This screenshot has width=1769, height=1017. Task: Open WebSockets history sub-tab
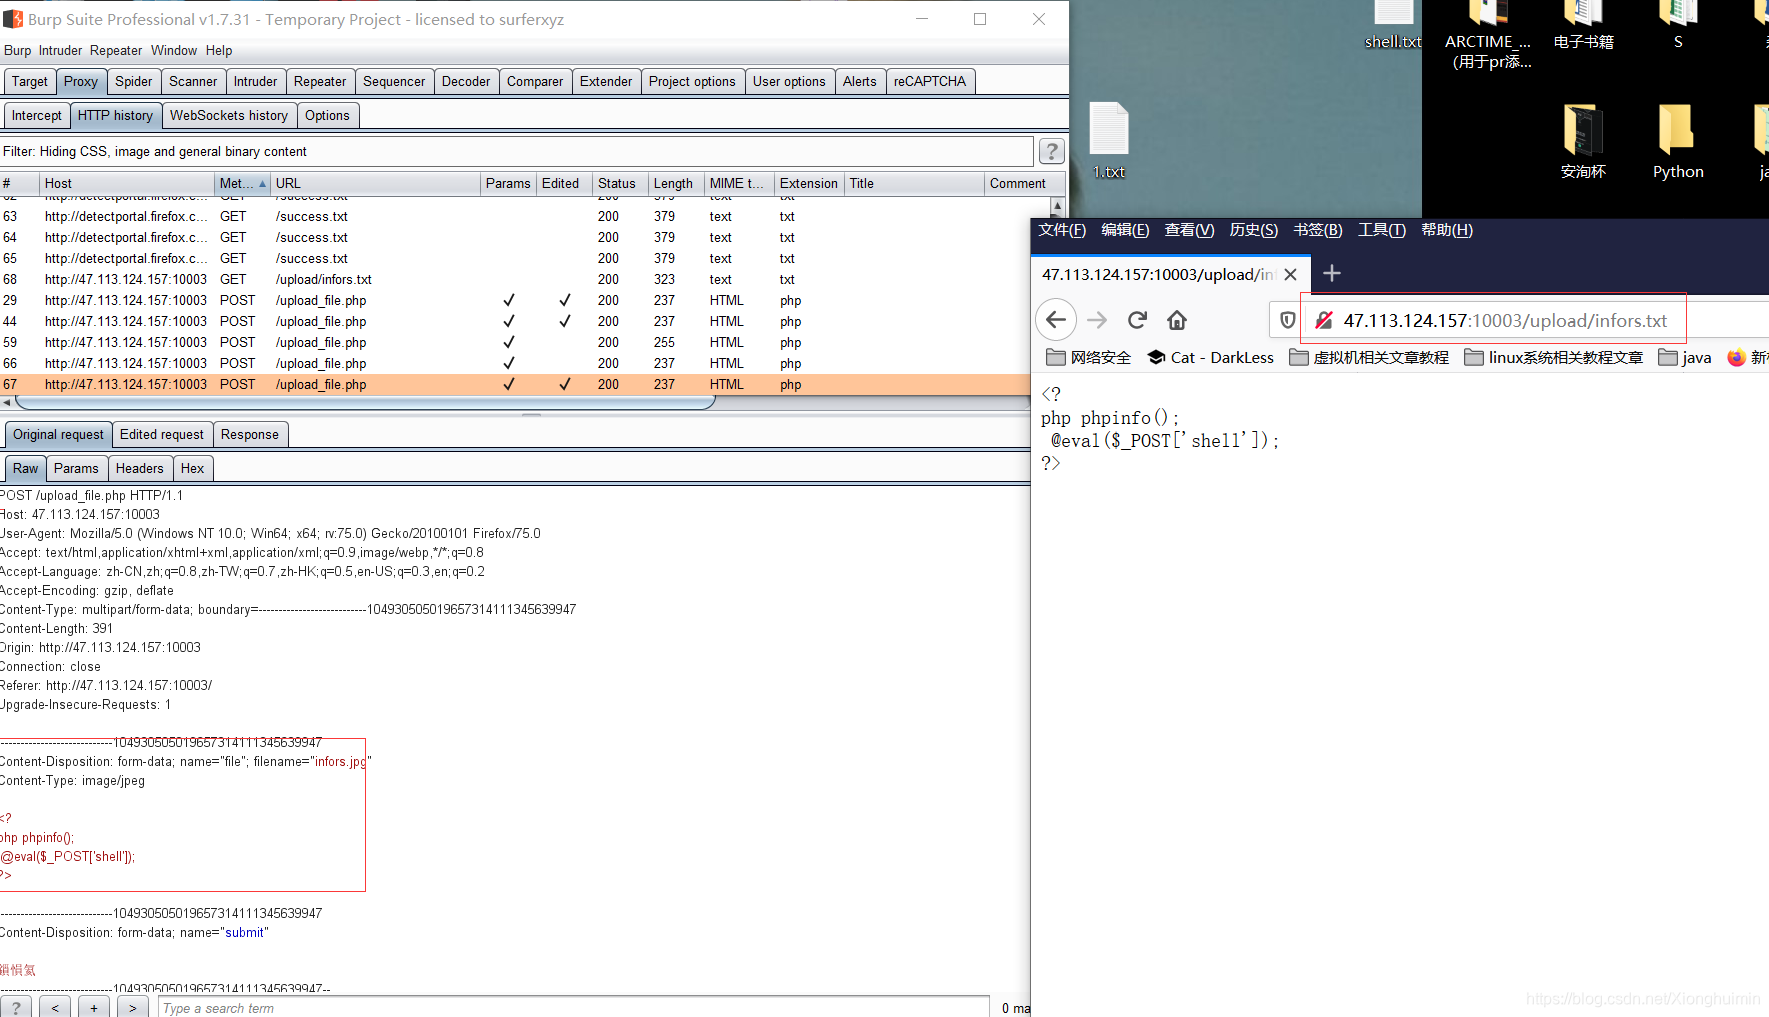[228, 115]
